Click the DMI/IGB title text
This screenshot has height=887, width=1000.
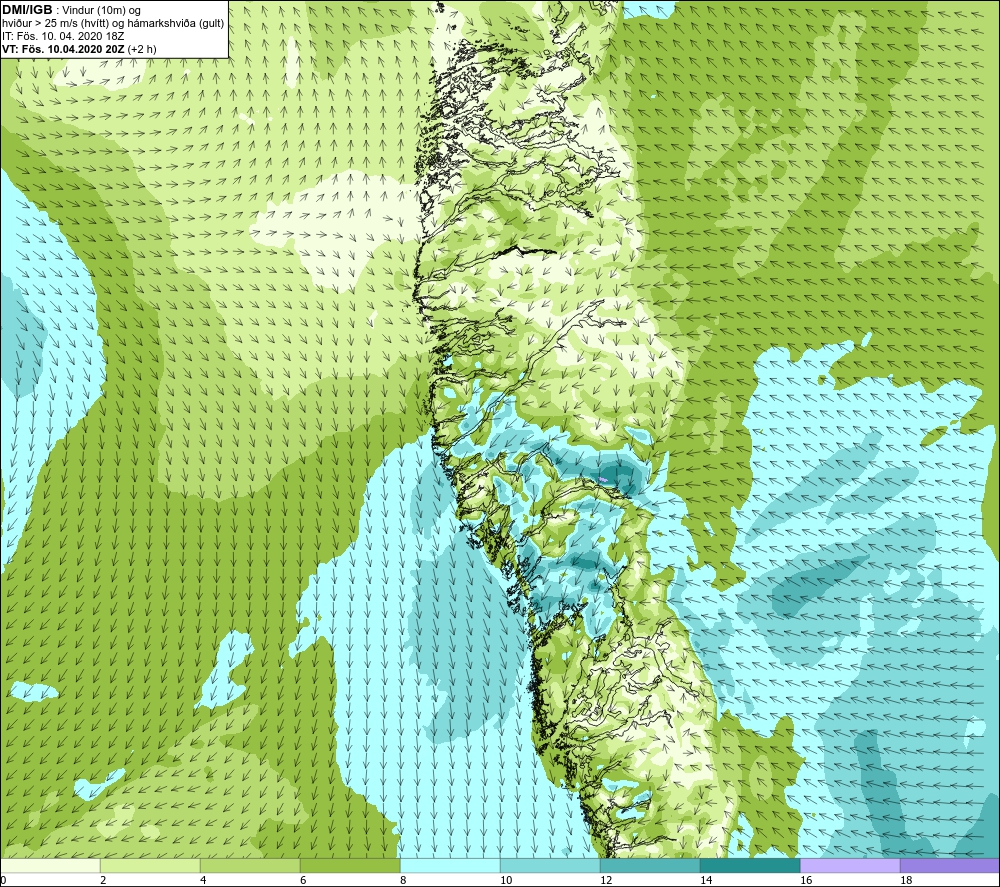[27, 10]
